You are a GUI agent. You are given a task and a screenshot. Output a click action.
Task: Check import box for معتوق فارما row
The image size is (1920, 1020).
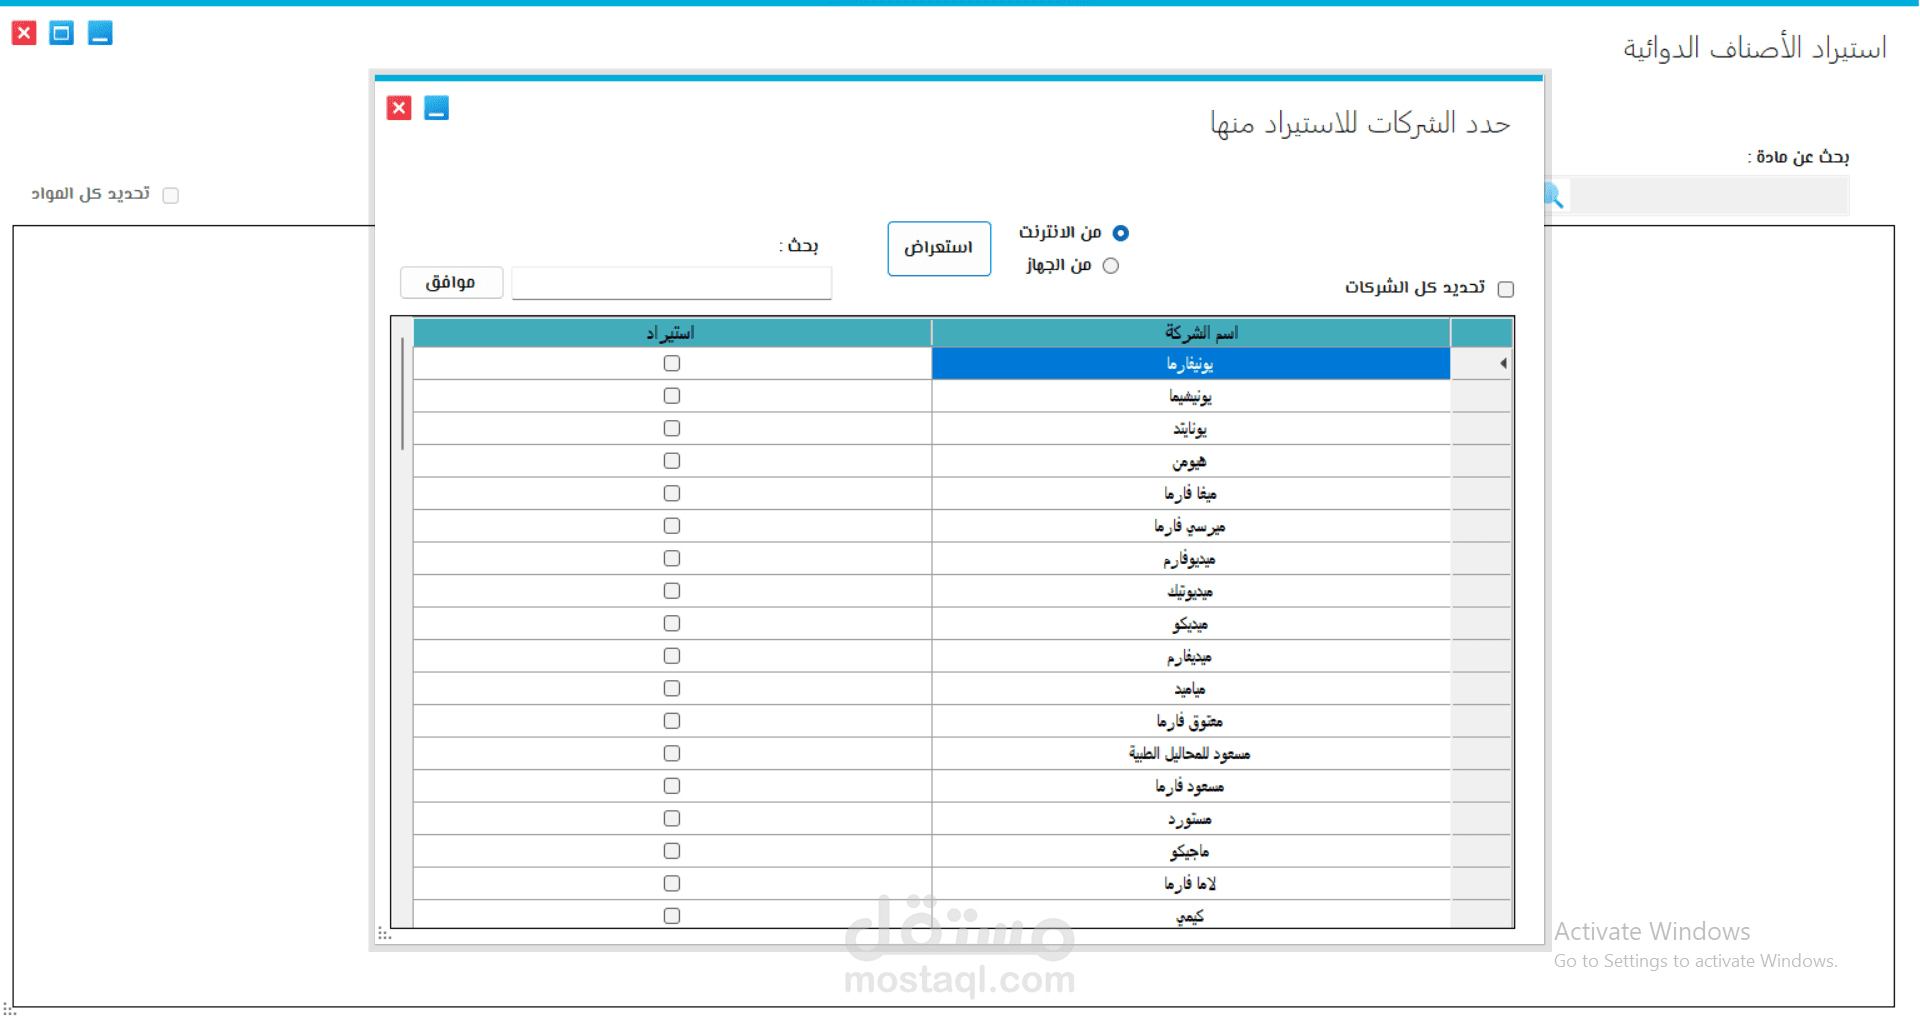click(x=672, y=721)
